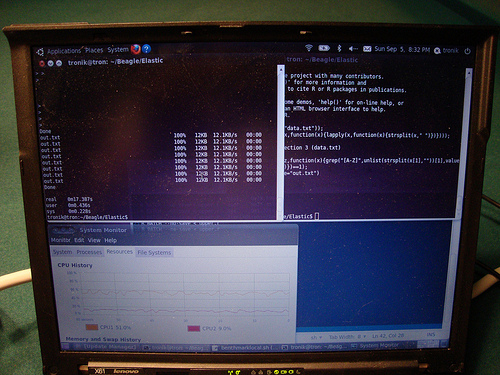Screen dimensions: 500x375
Task: Click the Ln 42, Col 28 status entry
Action: point(388,336)
